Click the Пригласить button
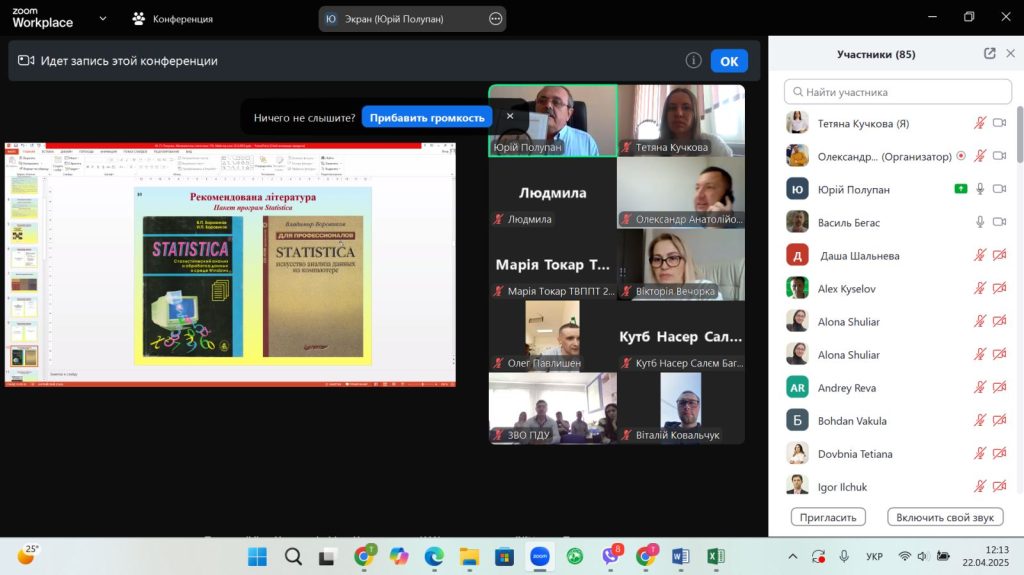The image size is (1024, 575). click(x=828, y=517)
